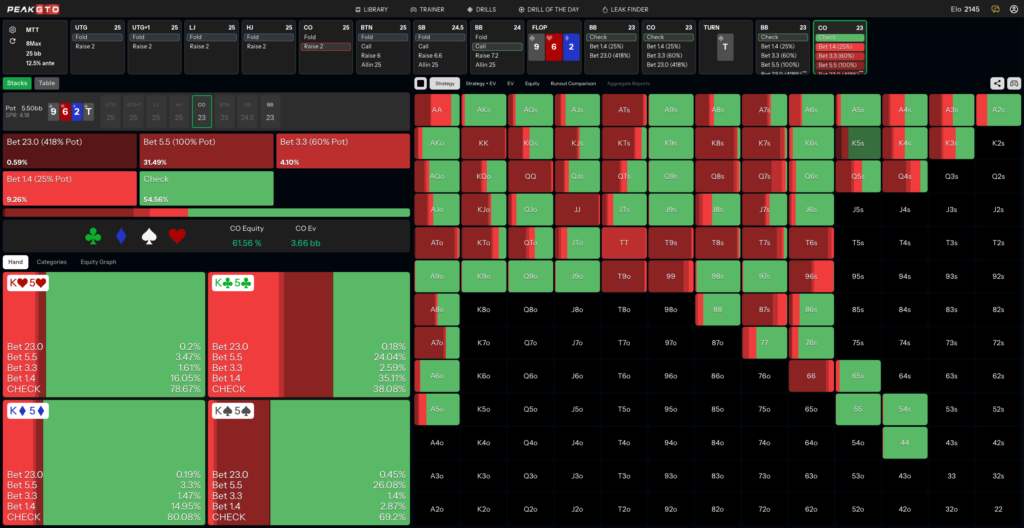Click the Bet 1.4 (25% Pot) action card
Screen dimensions: 1024x528
pos(70,188)
